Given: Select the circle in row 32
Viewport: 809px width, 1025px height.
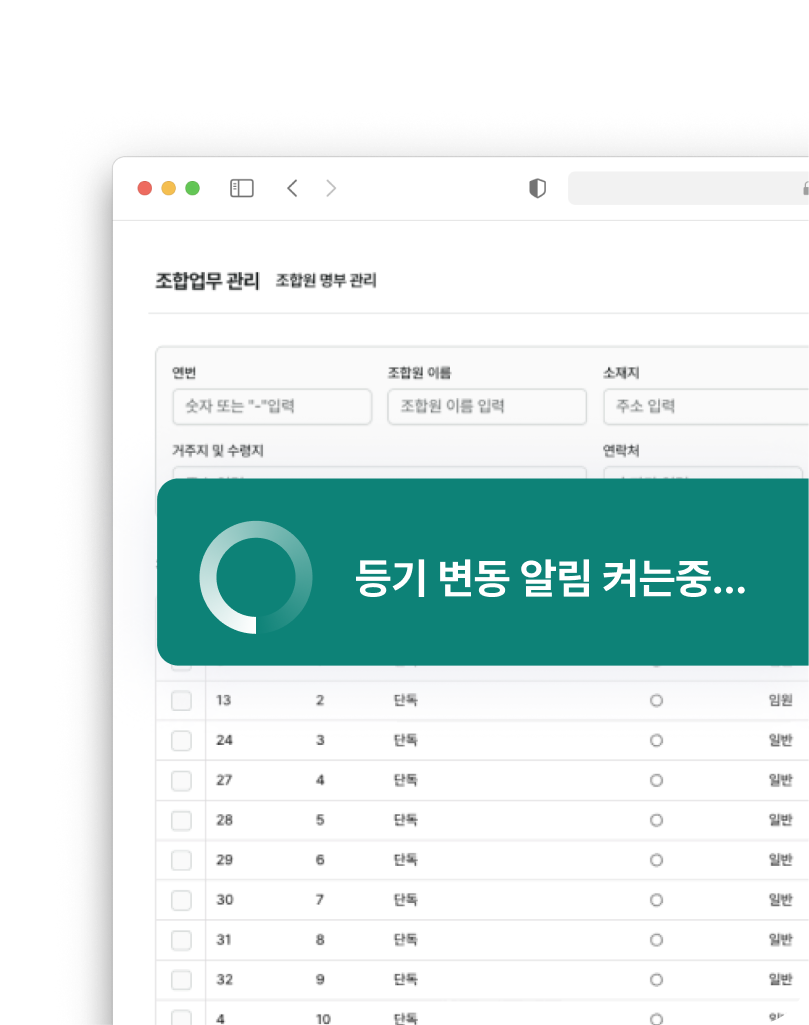Looking at the screenshot, I should click(x=656, y=980).
